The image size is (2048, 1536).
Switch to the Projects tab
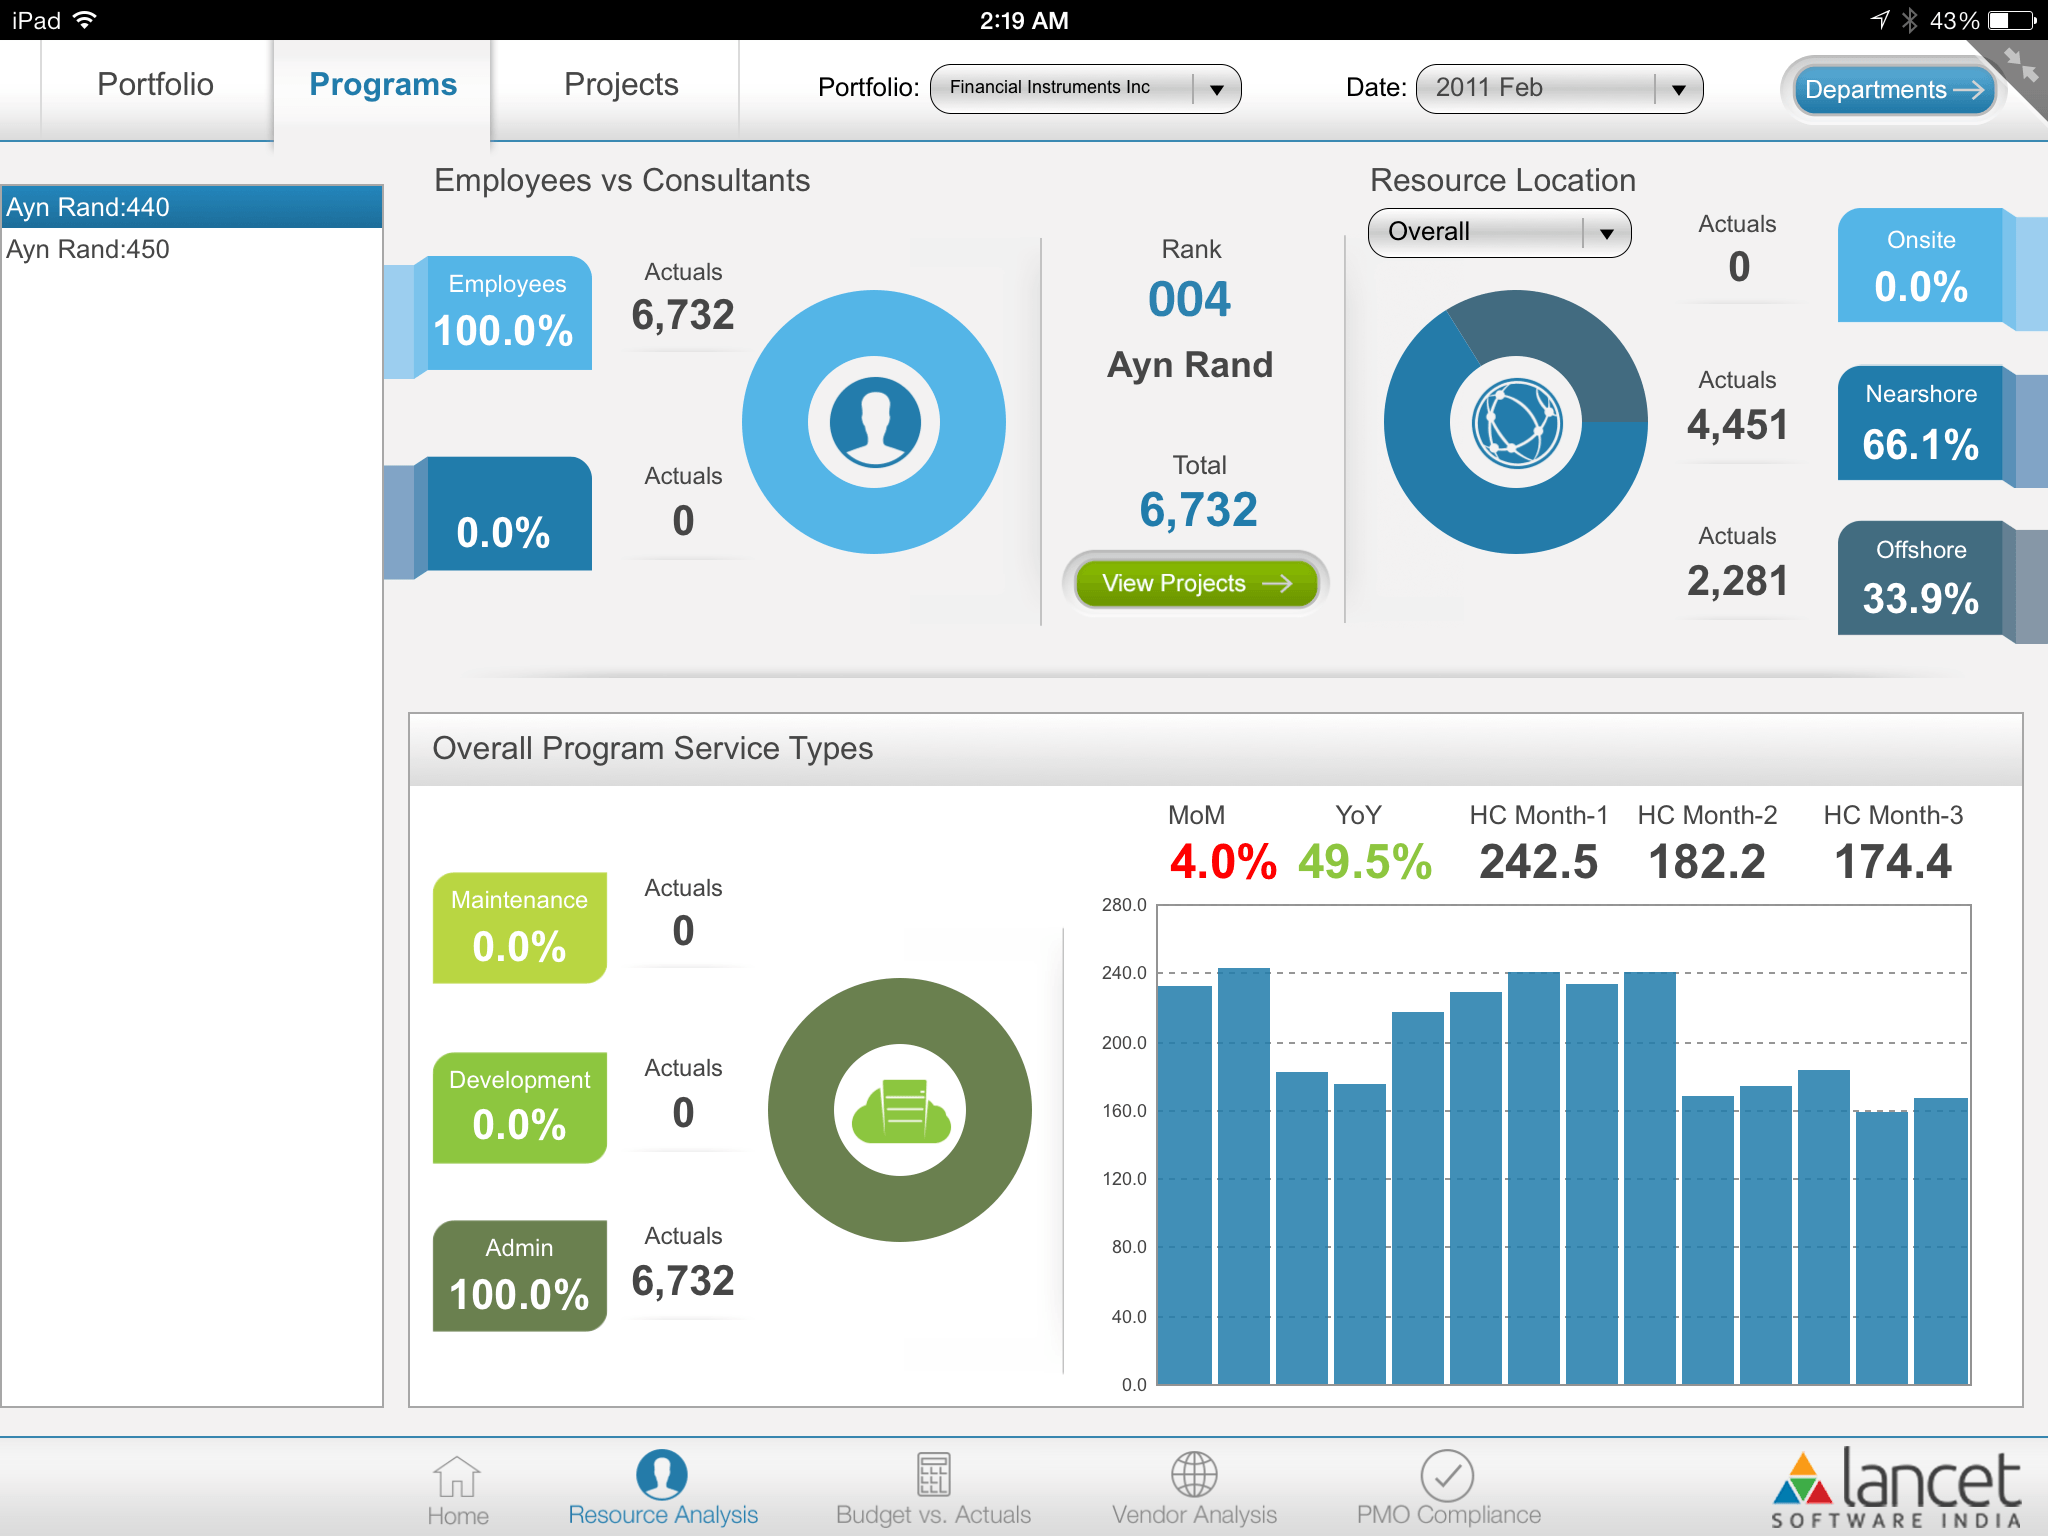621,85
